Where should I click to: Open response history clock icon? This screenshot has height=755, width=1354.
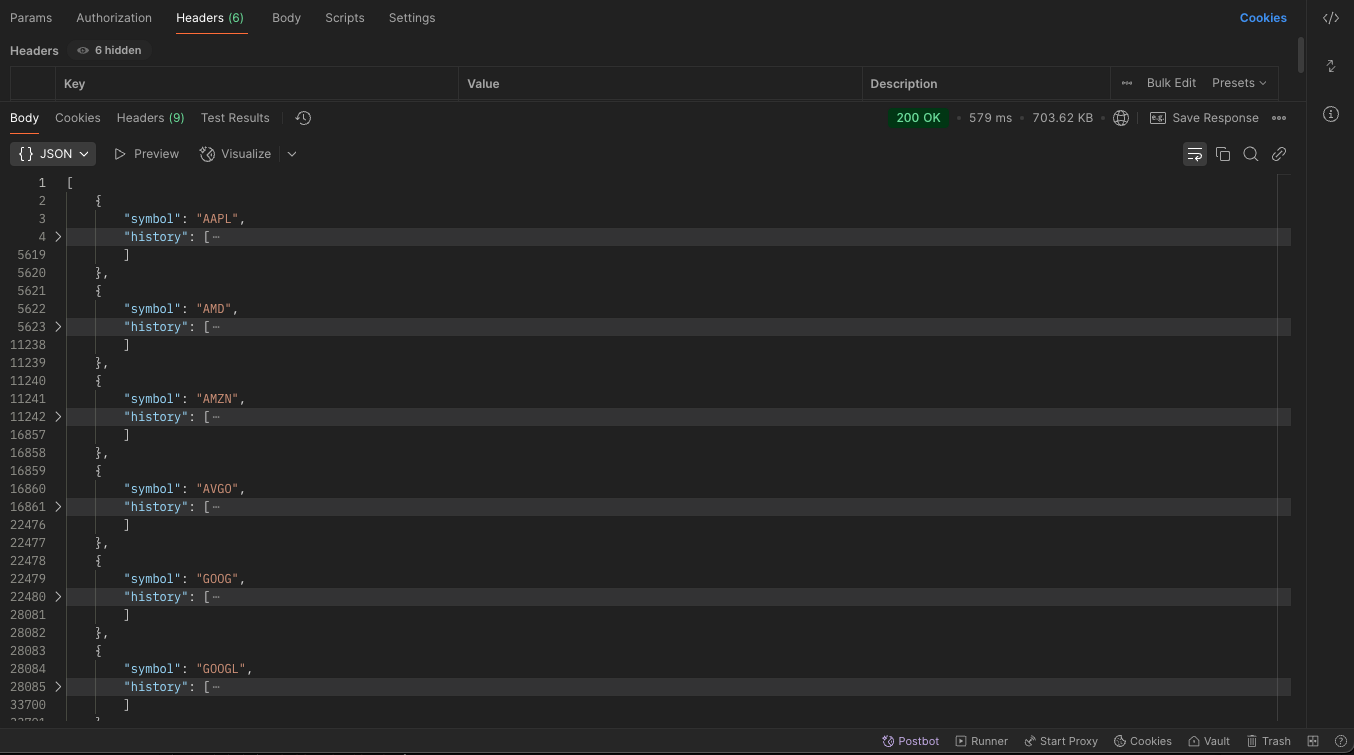pos(303,118)
